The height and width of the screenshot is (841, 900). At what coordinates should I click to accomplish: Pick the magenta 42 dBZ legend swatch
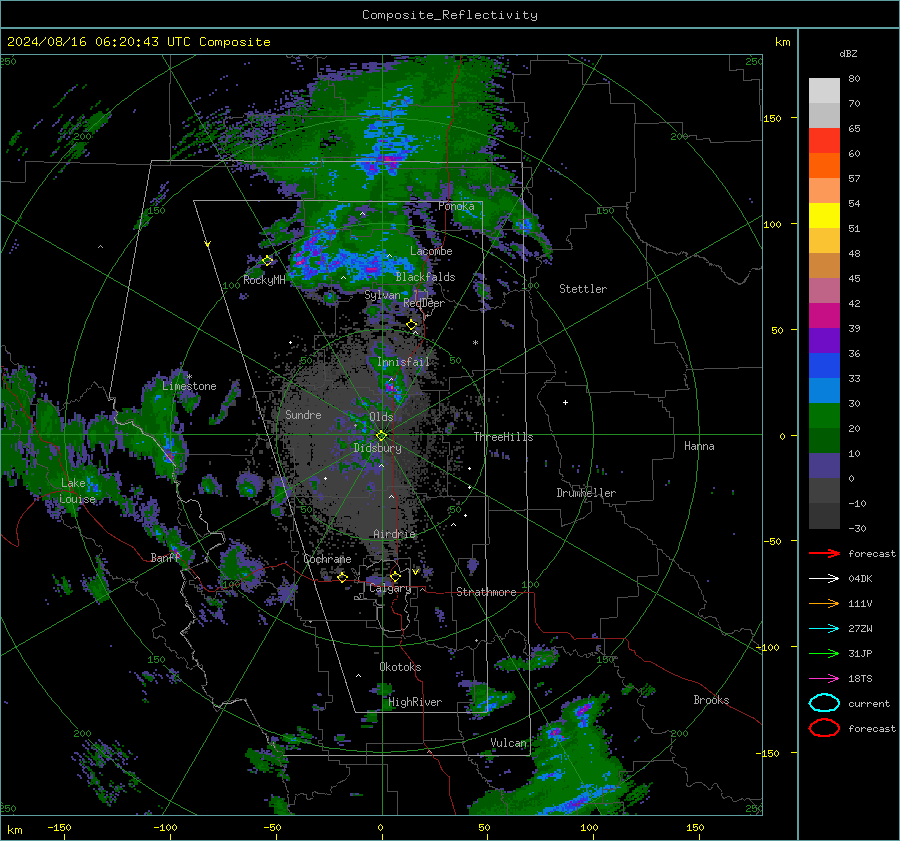tap(824, 315)
